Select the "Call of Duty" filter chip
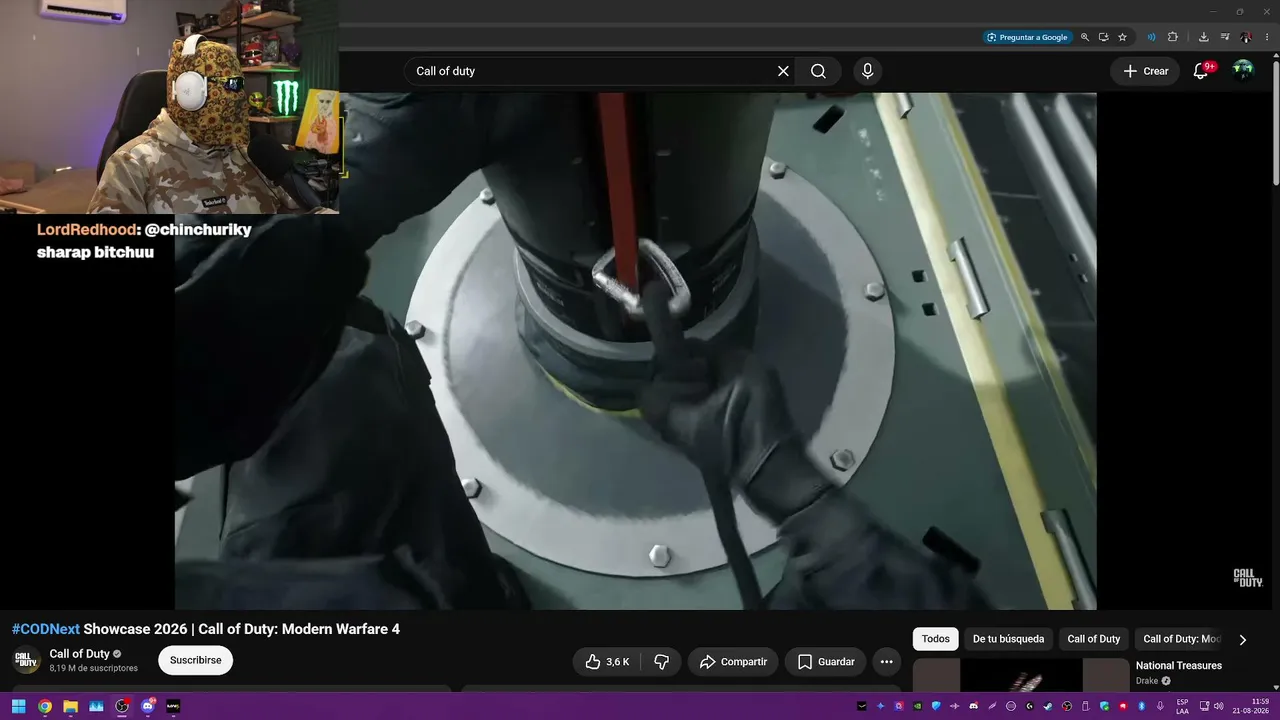Viewport: 1280px width, 720px height. click(x=1094, y=639)
